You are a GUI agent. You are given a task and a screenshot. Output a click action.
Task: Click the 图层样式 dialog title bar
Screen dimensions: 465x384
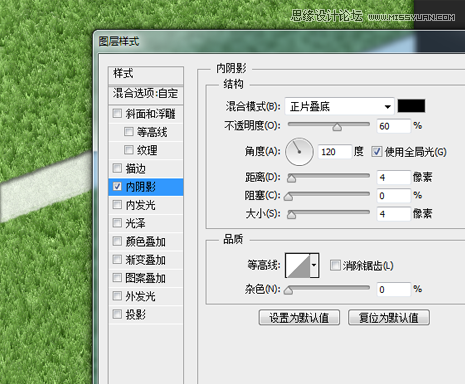[x=279, y=42]
